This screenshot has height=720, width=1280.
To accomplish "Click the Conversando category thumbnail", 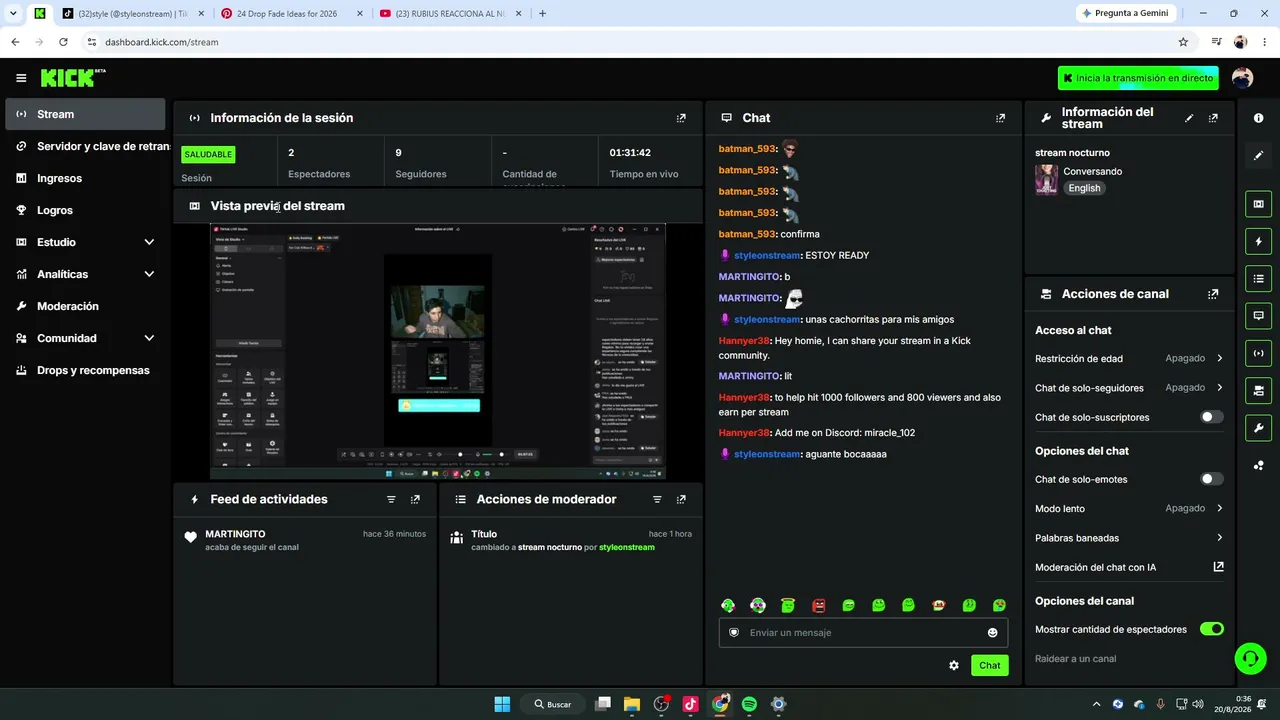I will pos(1046,180).
